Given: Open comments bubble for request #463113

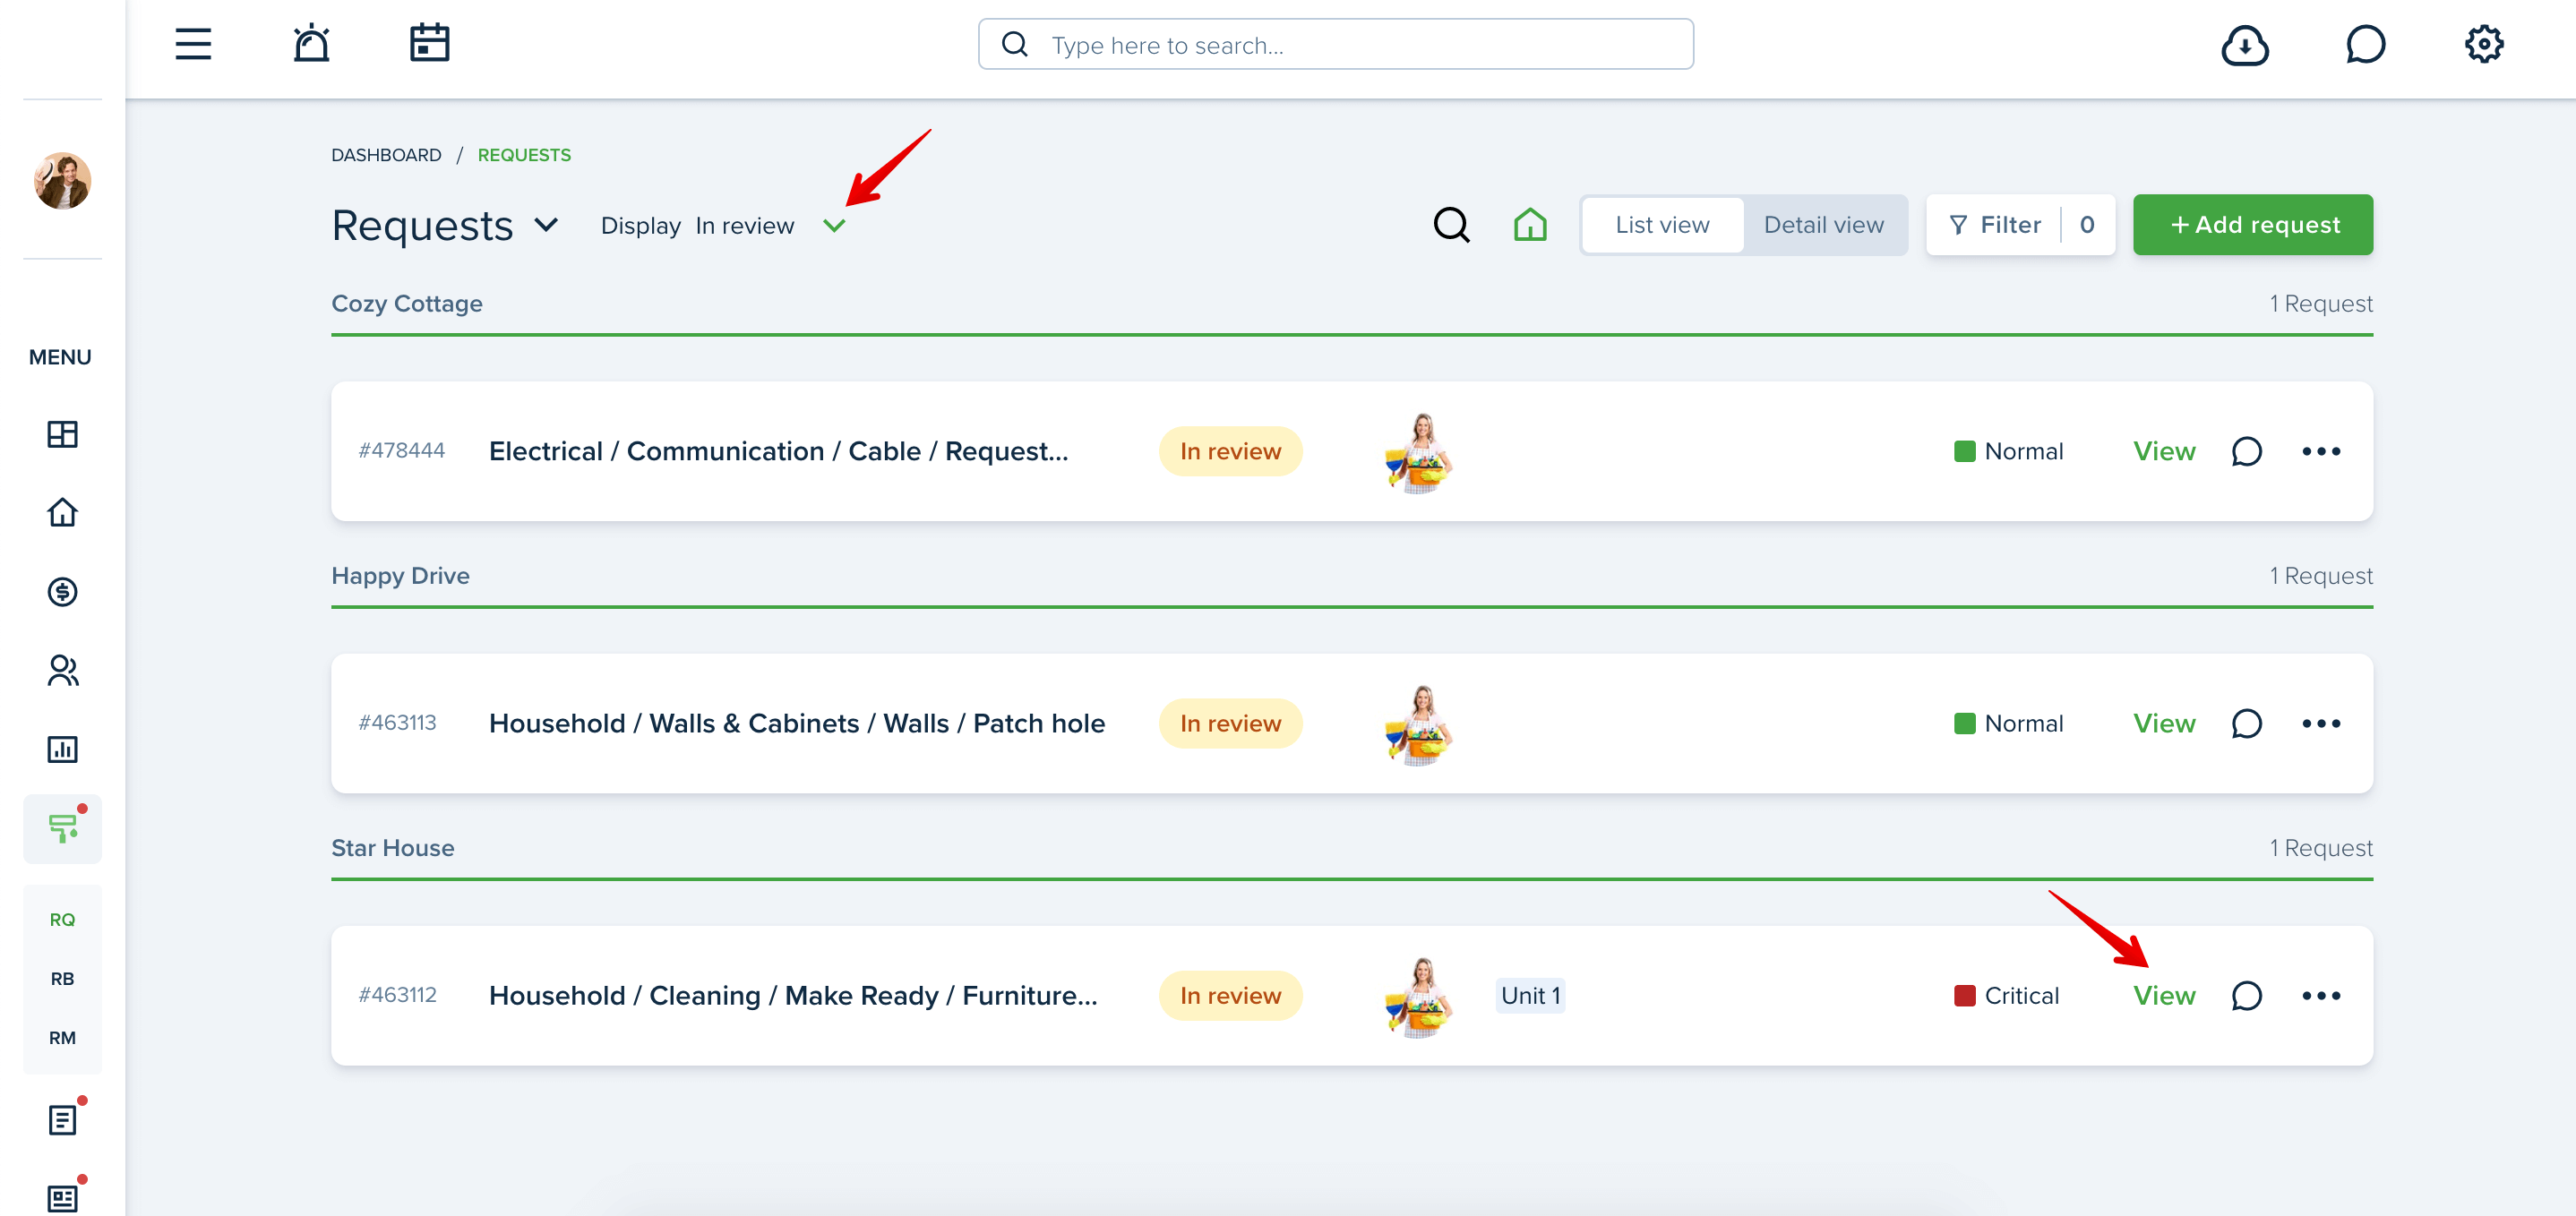Looking at the screenshot, I should tap(2246, 723).
